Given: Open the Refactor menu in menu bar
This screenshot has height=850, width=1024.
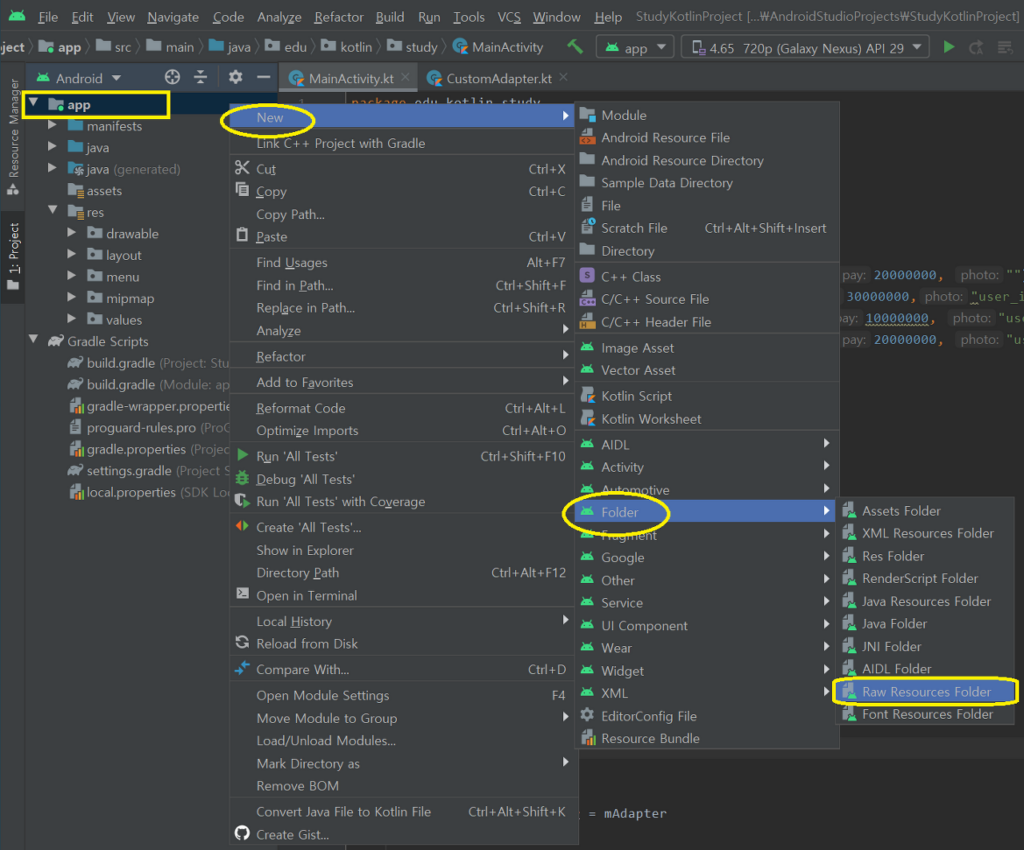Looking at the screenshot, I should click(x=338, y=17).
